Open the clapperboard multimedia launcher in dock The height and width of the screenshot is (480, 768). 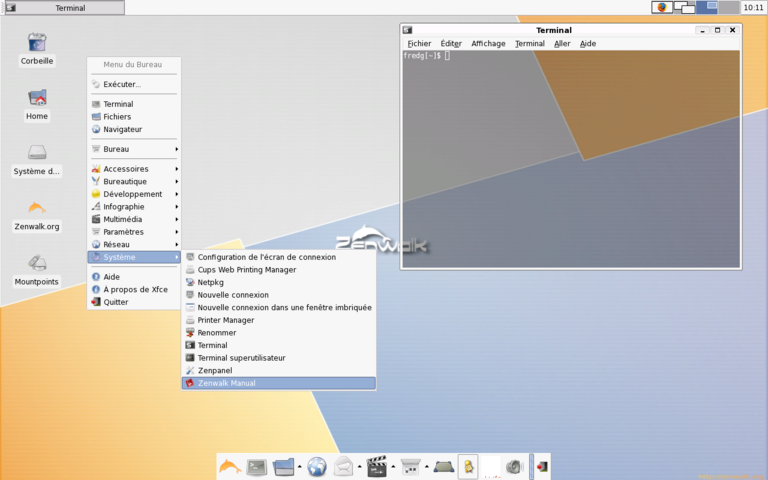(377, 467)
